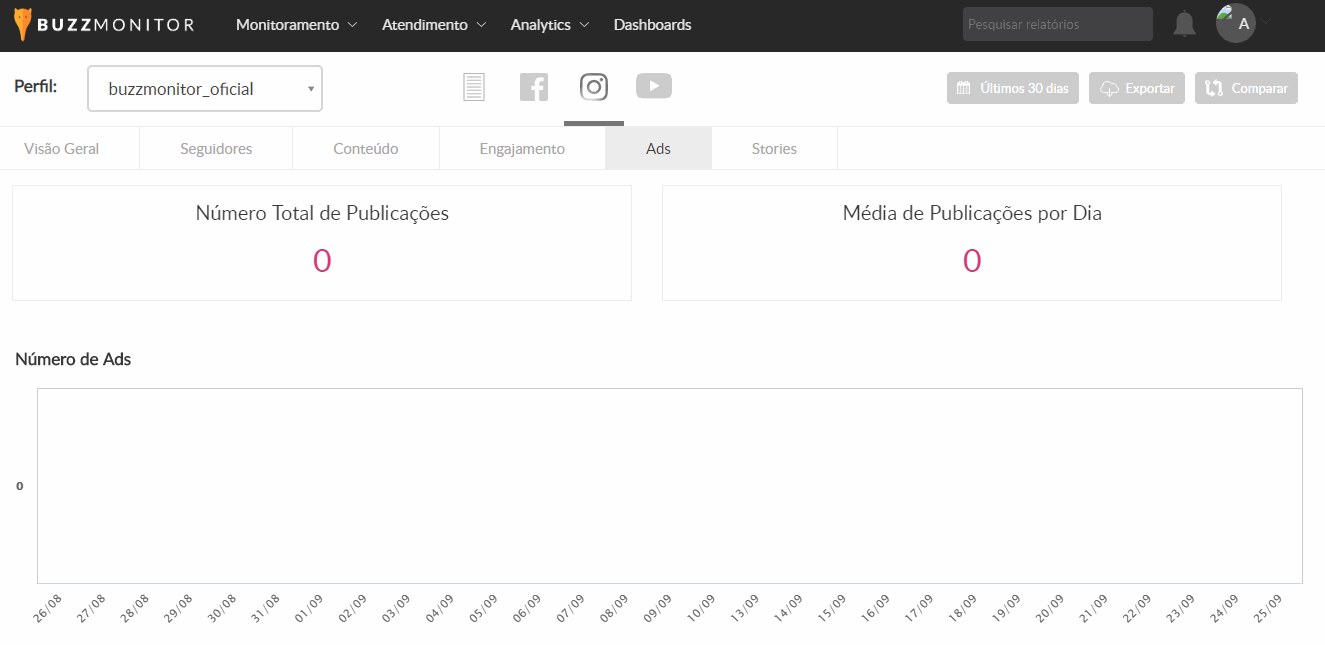Open the Stories tab
The image size is (1325, 645).
(x=774, y=149)
